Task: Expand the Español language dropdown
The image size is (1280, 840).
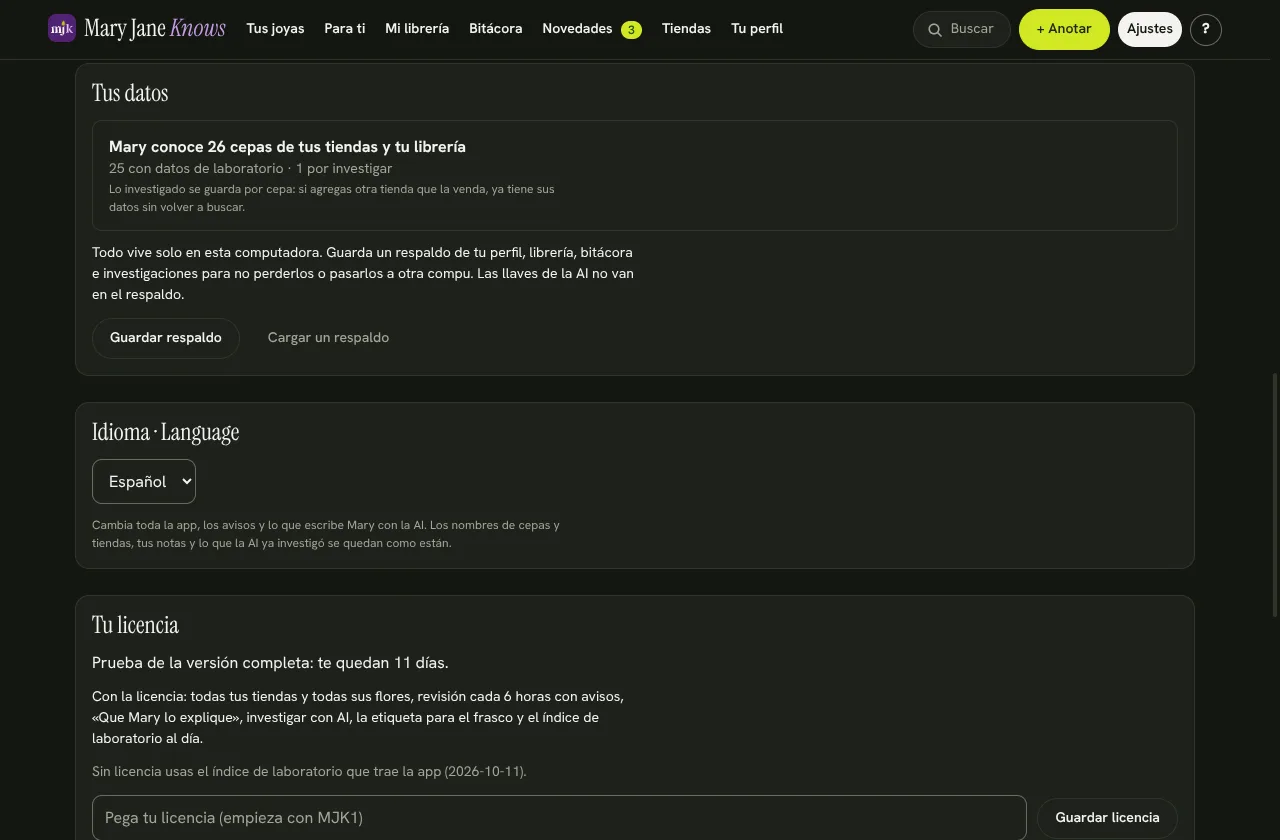Action: (x=144, y=482)
